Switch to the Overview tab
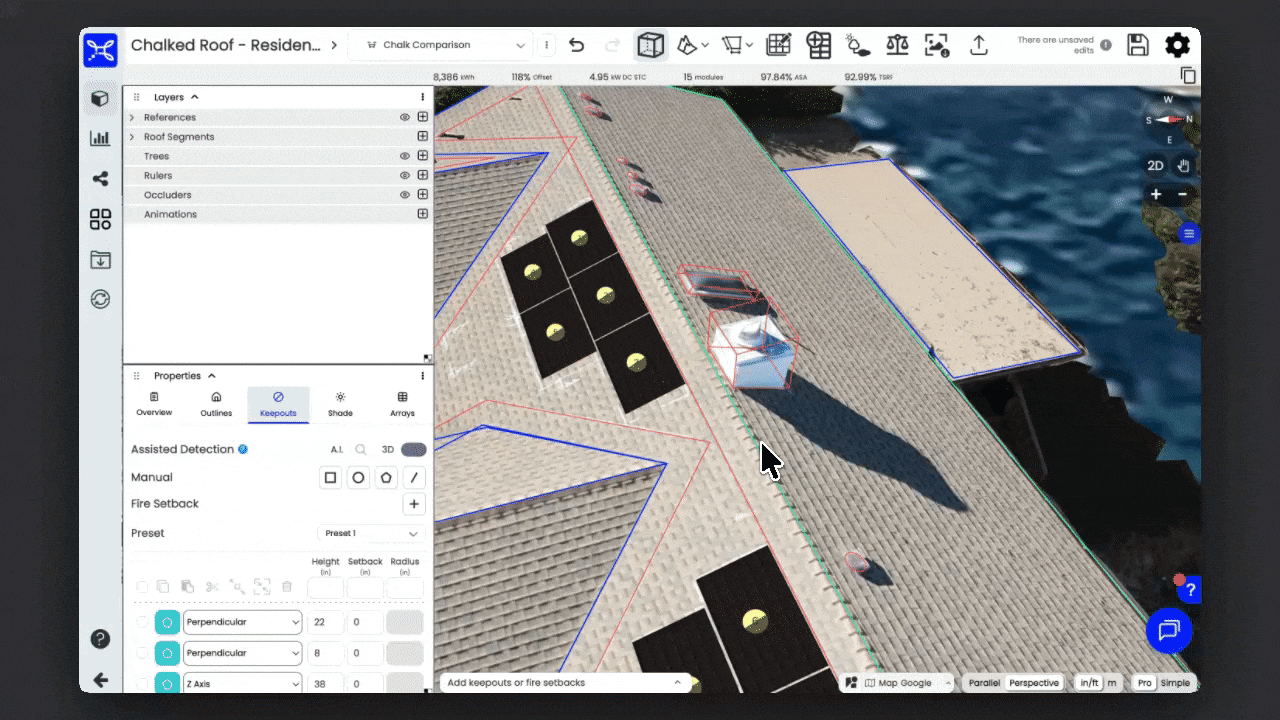Viewport: 1280px width, 720px height. 154,404
